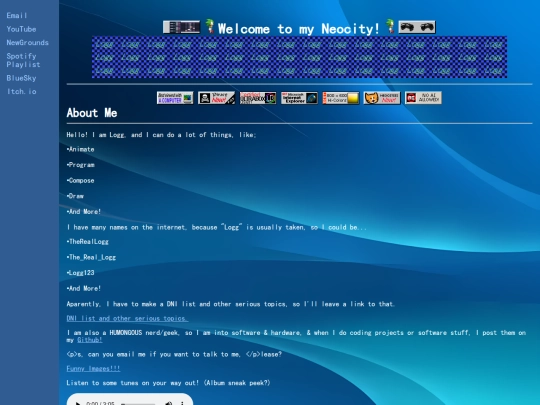Open the Itch.io sidebar link
Viewport: 540px width, 405px height.
pyautogui.click(x=21, y=92)
